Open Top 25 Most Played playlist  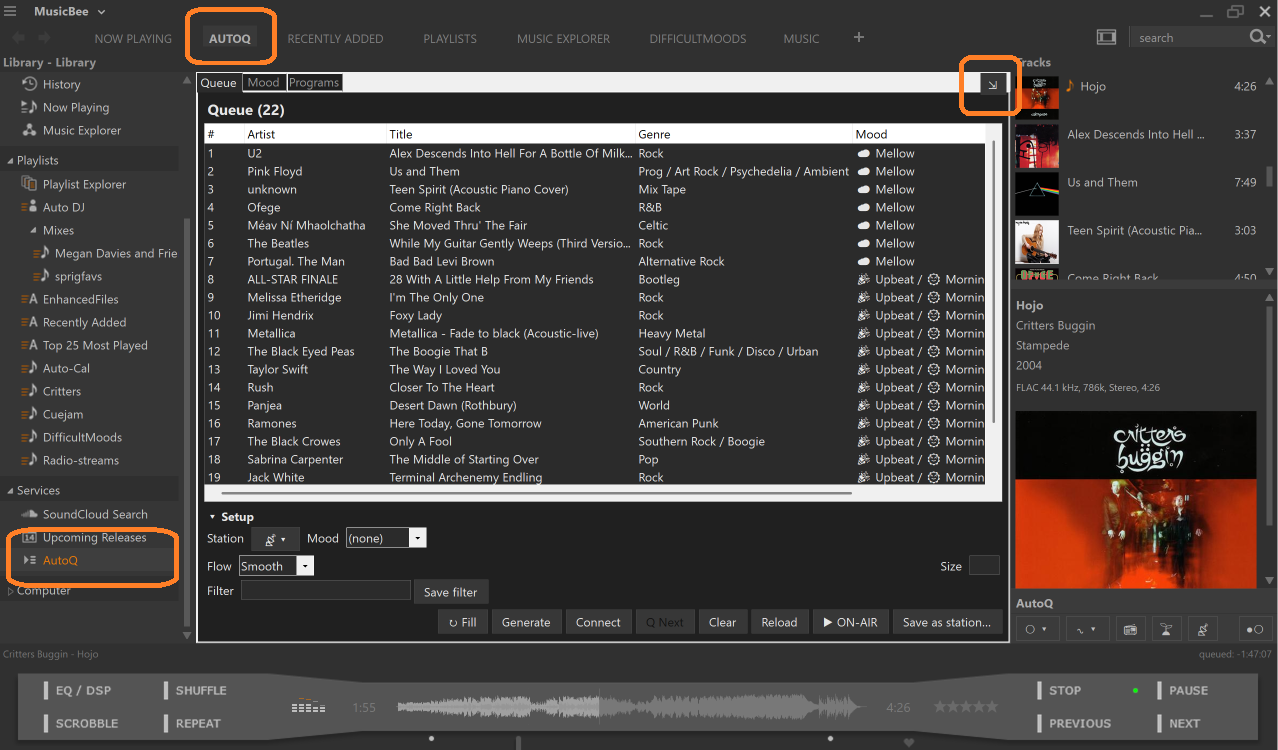coord(95,345)
